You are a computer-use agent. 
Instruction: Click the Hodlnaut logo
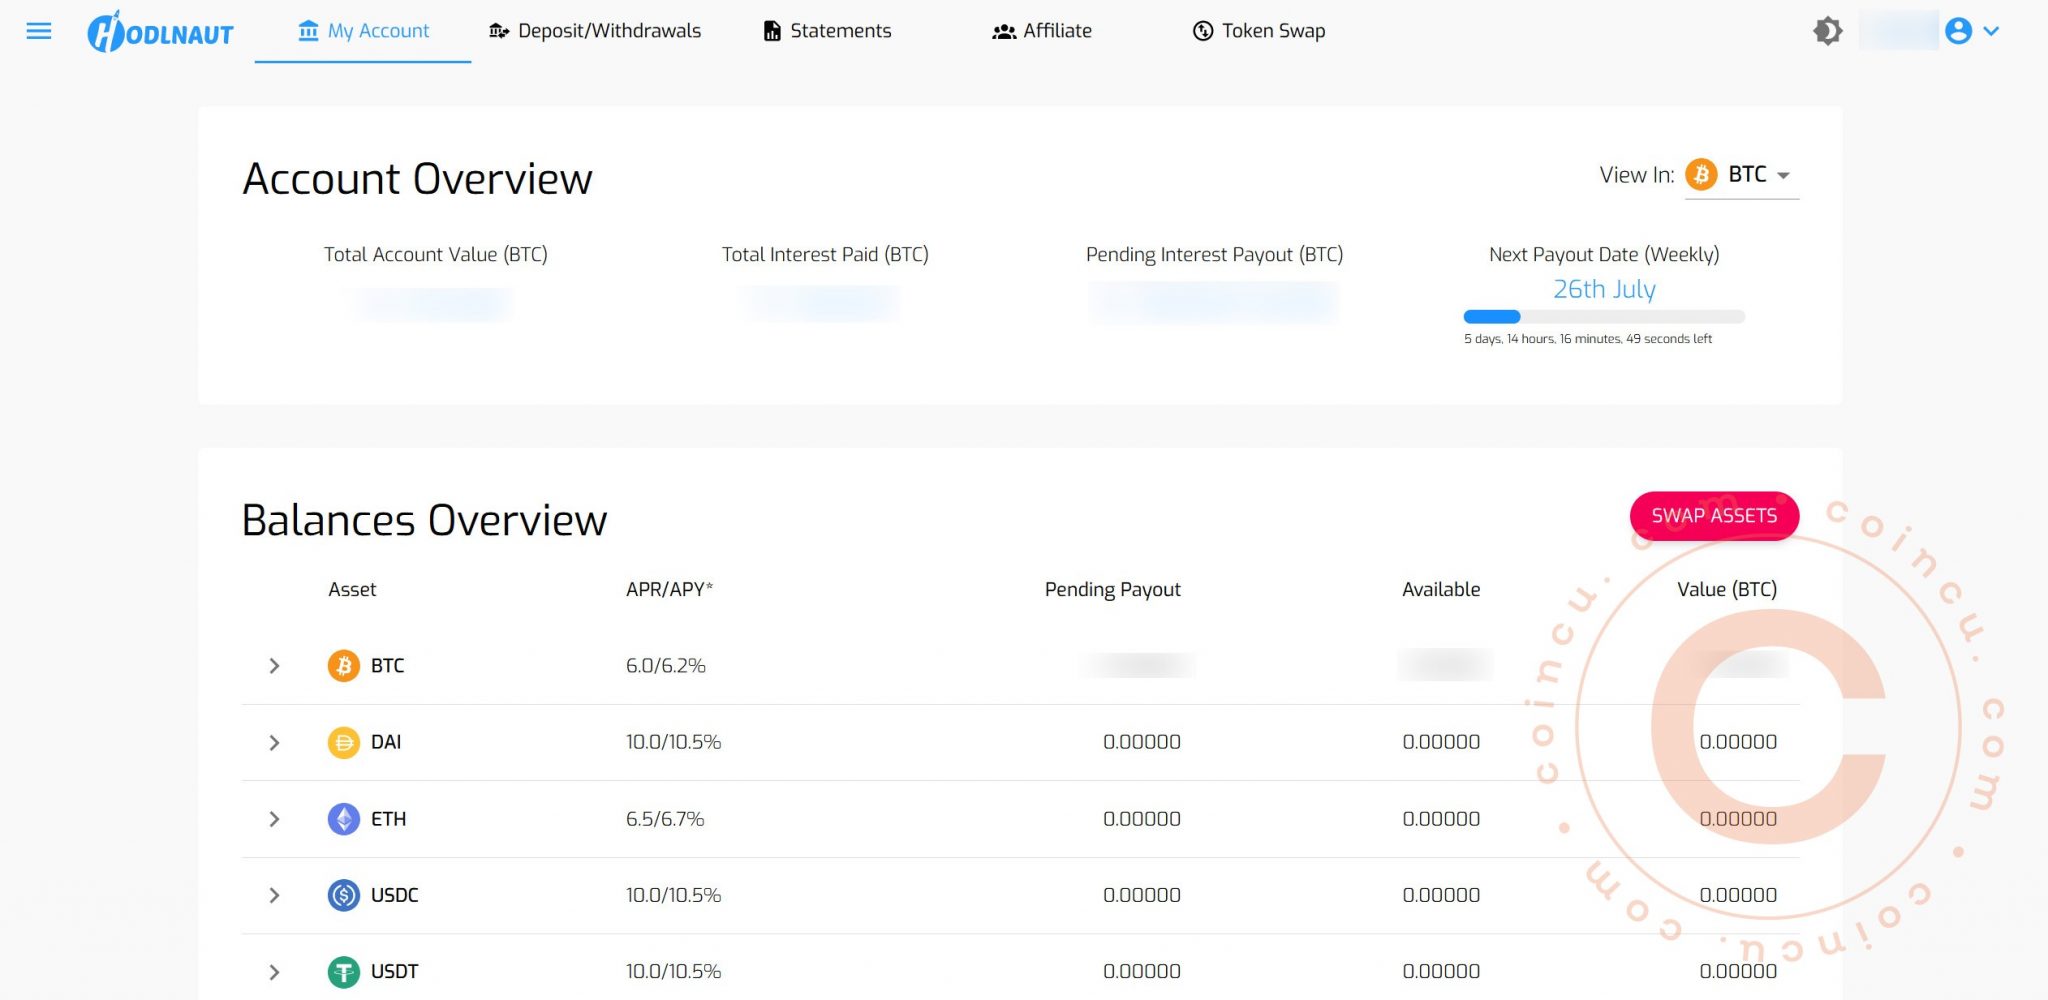point(161,32)
